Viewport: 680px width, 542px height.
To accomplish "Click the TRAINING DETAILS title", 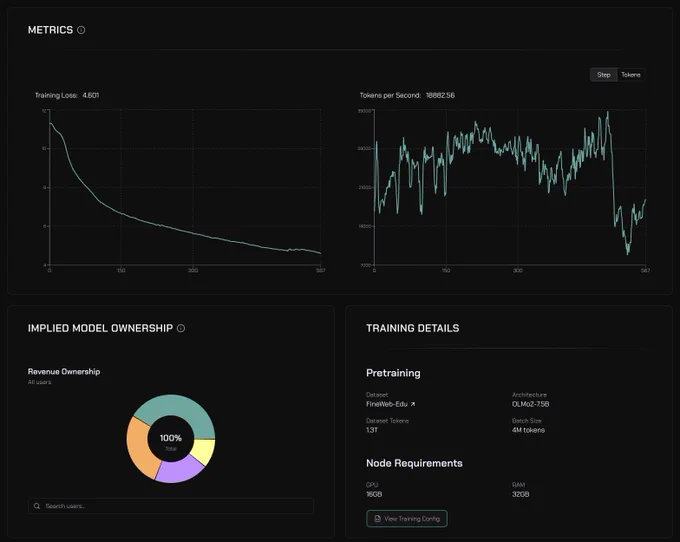I will pyautogui.click(x=412, y=328).
